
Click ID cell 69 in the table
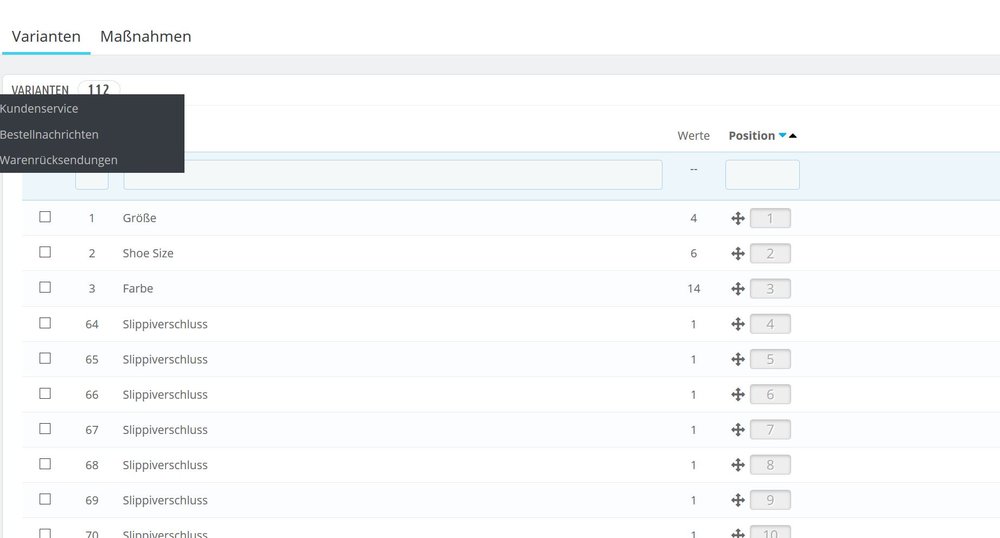(92, 500)
